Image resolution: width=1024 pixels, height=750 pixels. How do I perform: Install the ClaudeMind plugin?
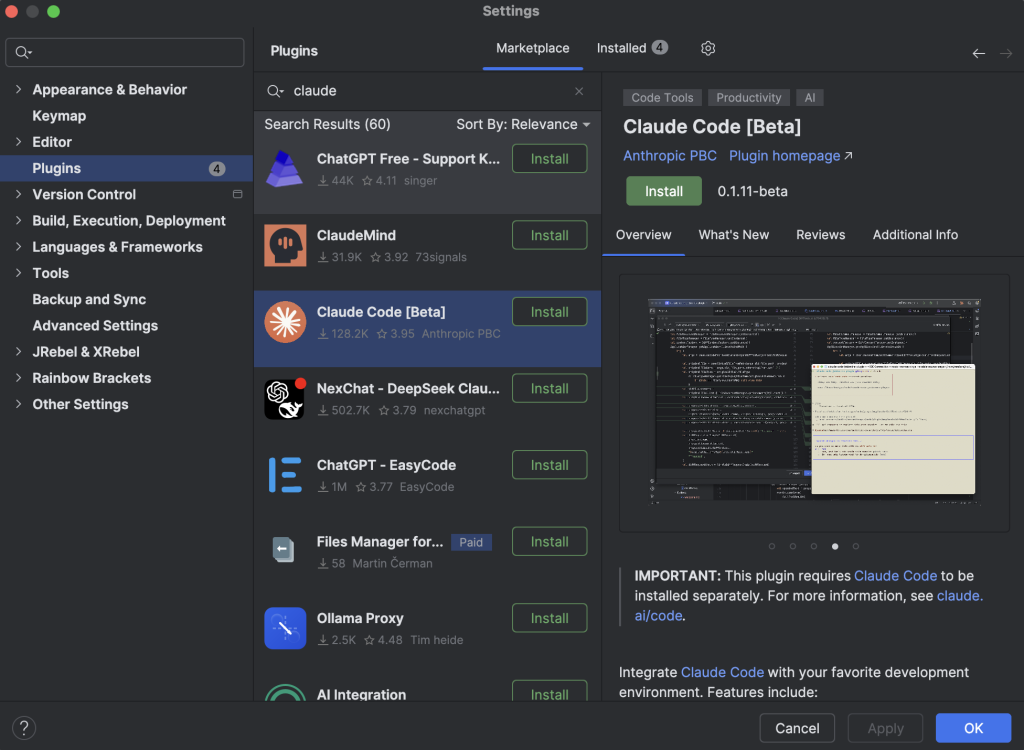549,235
